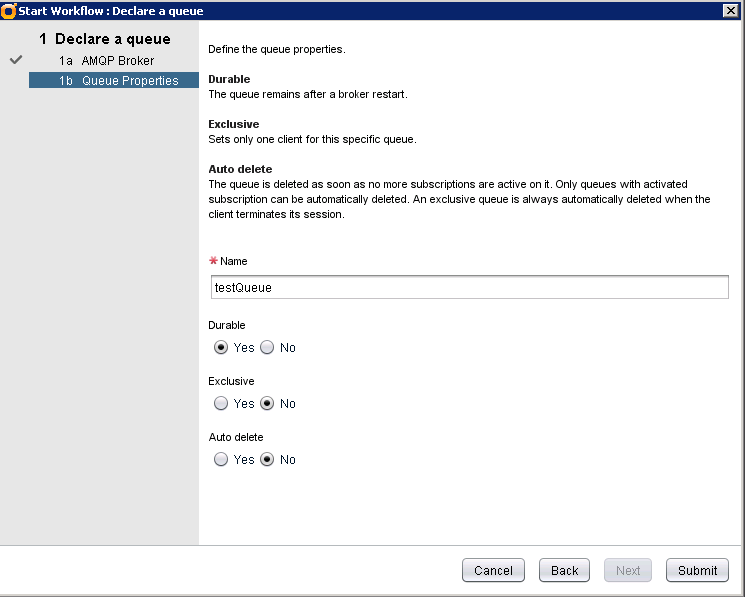Close the Start Workflow dialog
Screen dimensions: 745x597
coord(730,10)
